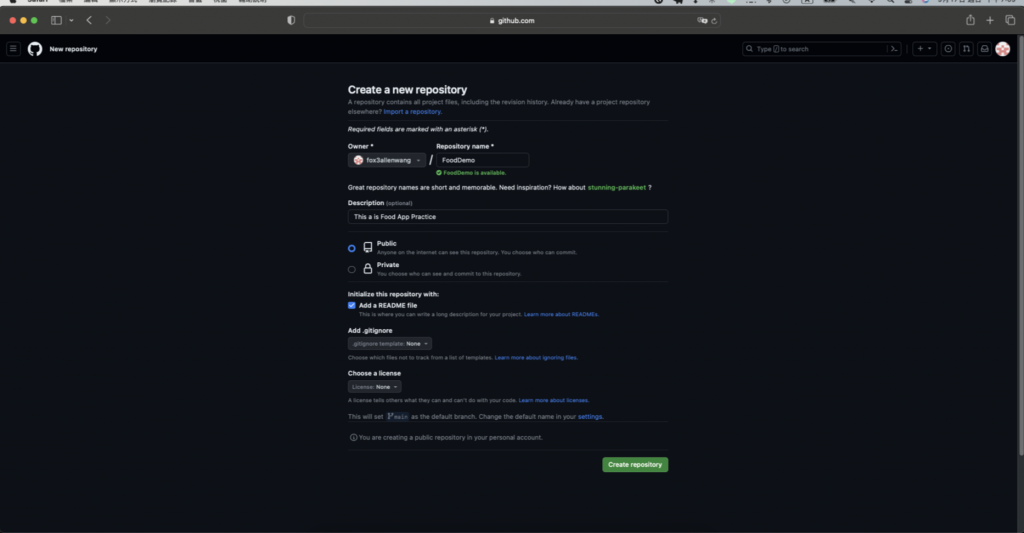Click the github.com address bar
The width and height of the screenshot is (1024, 533).
(x=512, y=20)
